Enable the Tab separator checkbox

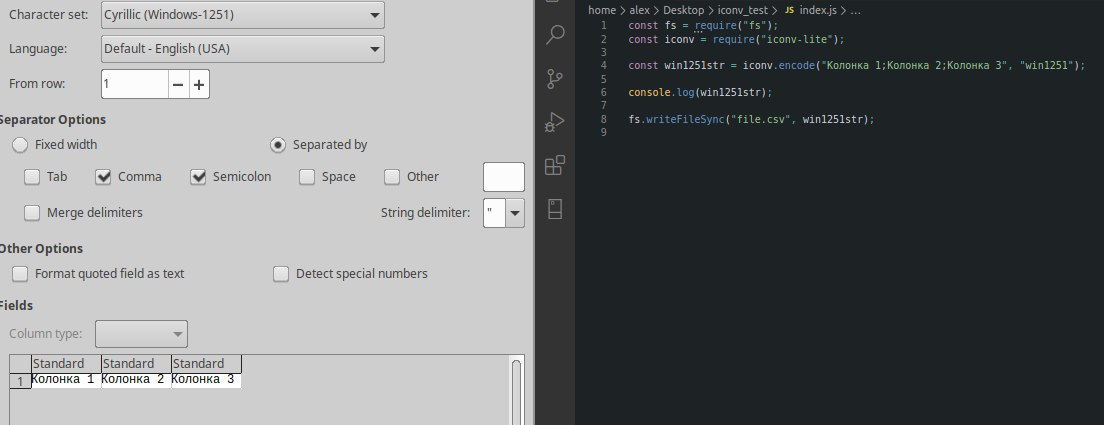click(x=32, y=177)
